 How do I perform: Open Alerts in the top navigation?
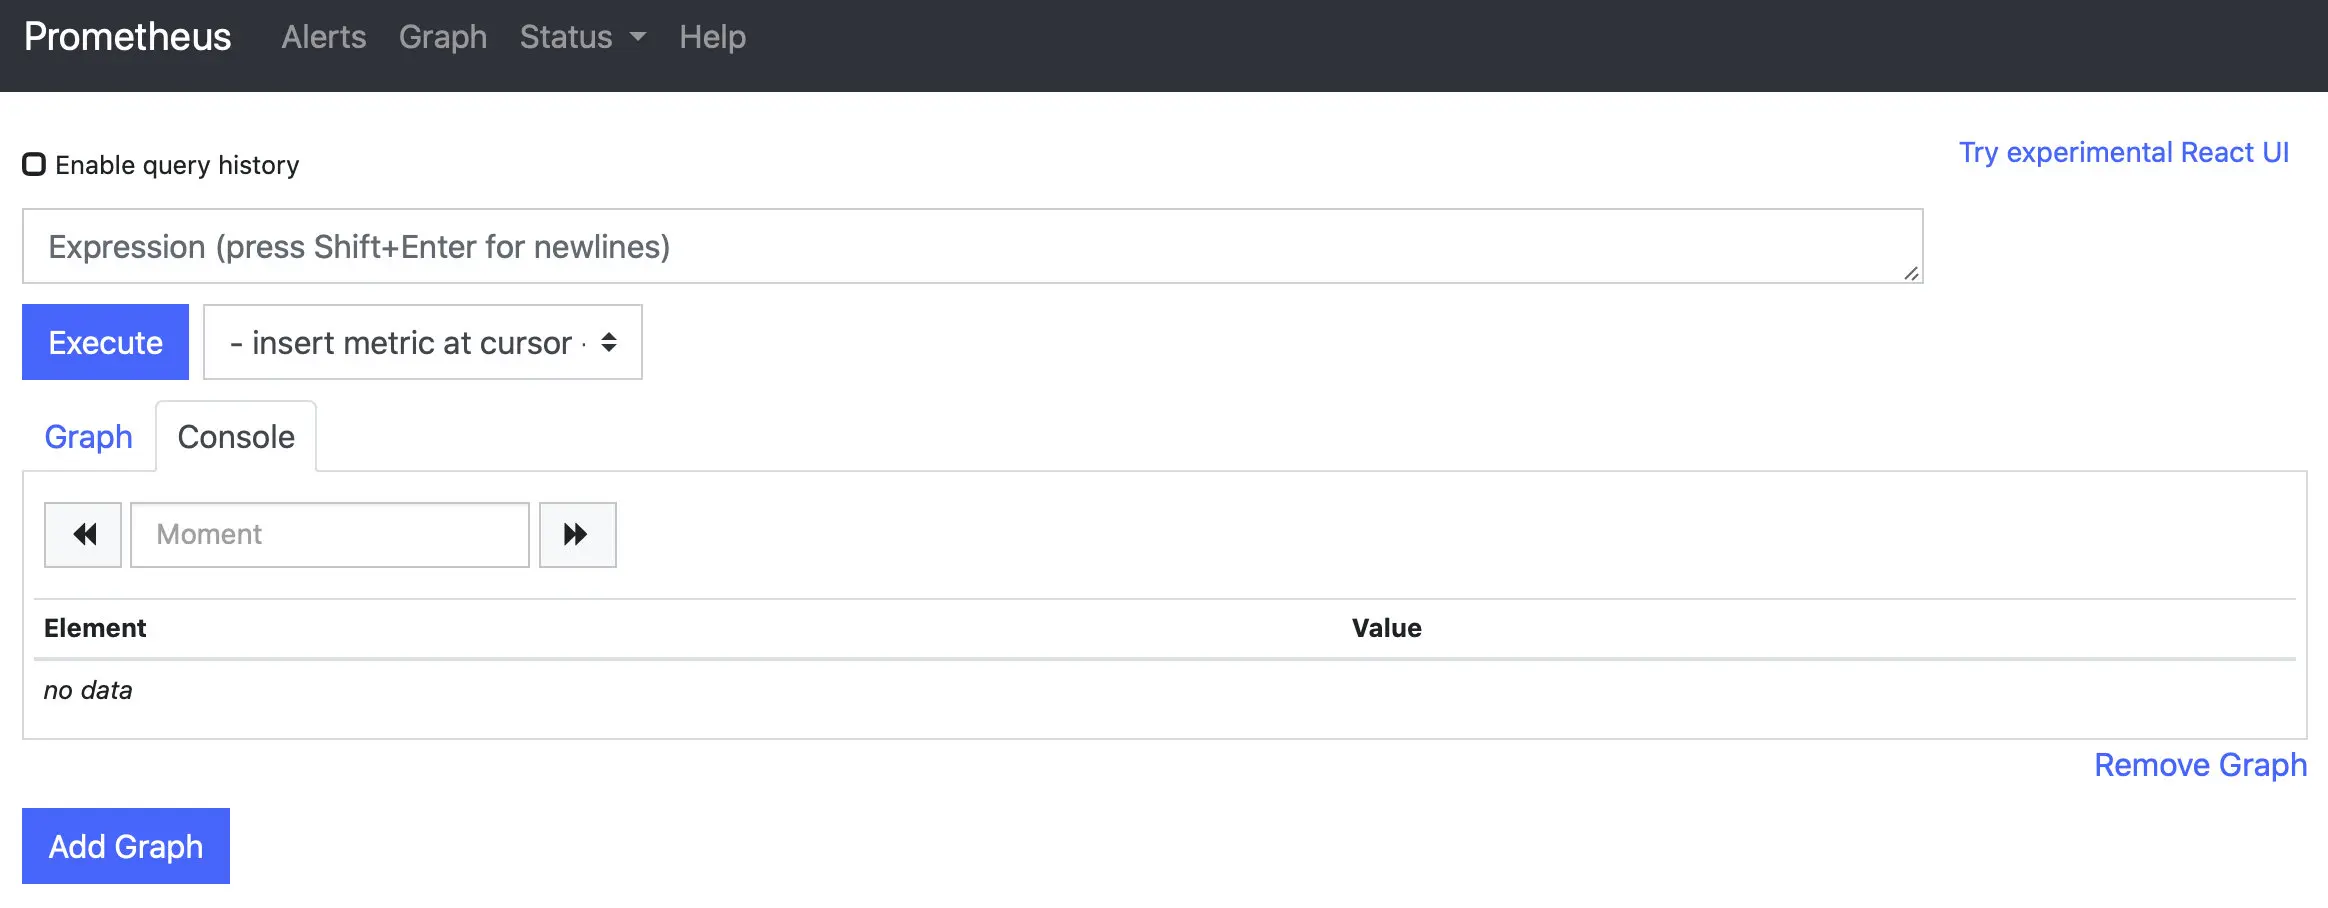tap(323, 37)
